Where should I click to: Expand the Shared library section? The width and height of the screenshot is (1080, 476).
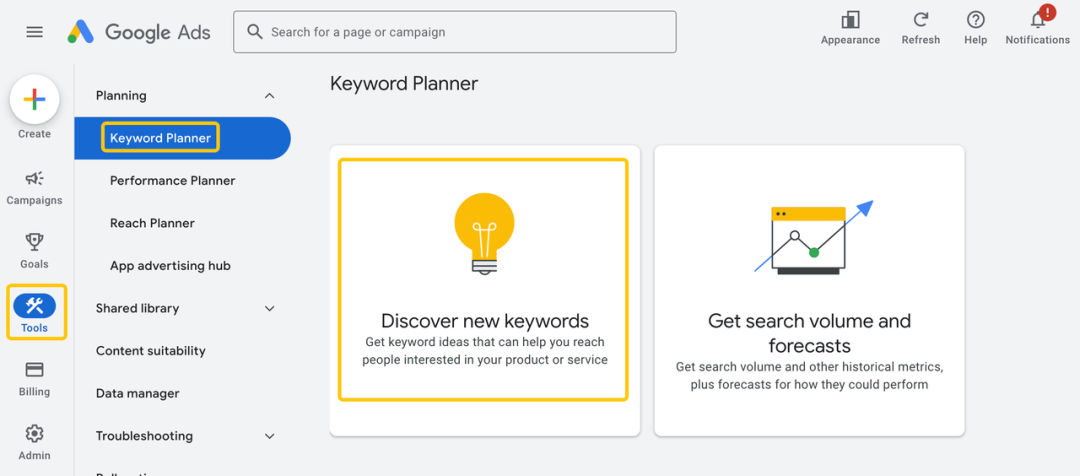[x=270, y=309]
